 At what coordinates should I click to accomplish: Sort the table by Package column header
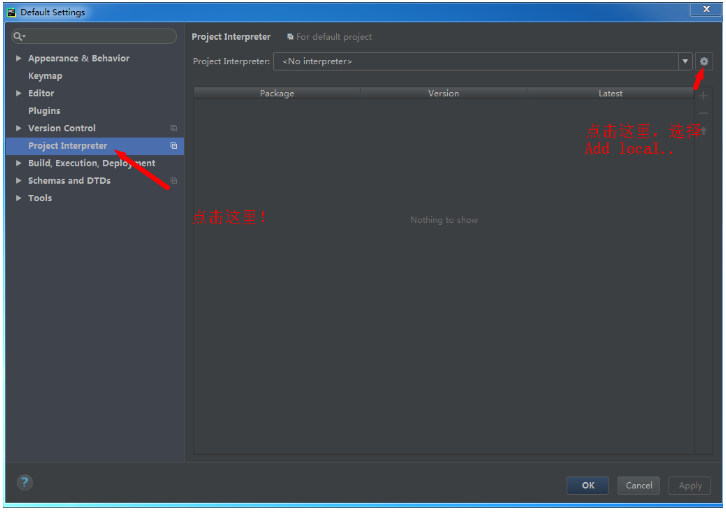(x=277, y=93)
